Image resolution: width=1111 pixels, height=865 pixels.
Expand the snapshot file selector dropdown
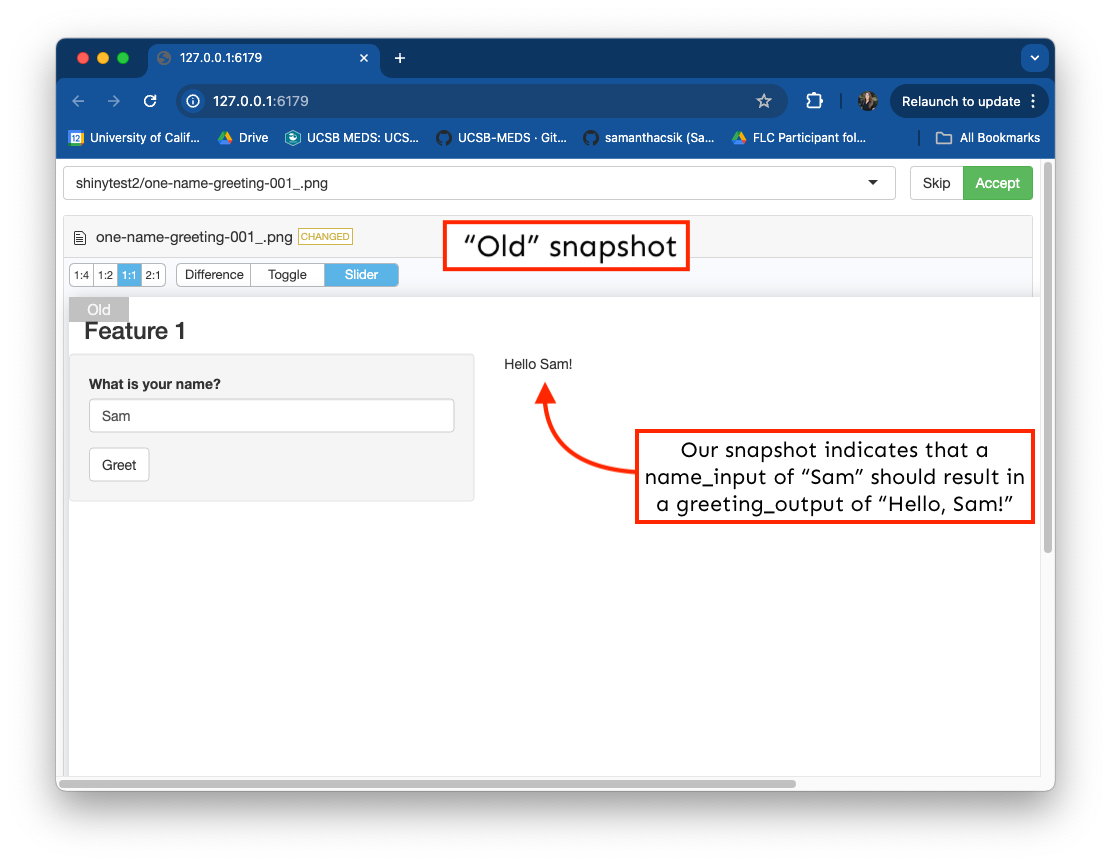pos(873,183)
